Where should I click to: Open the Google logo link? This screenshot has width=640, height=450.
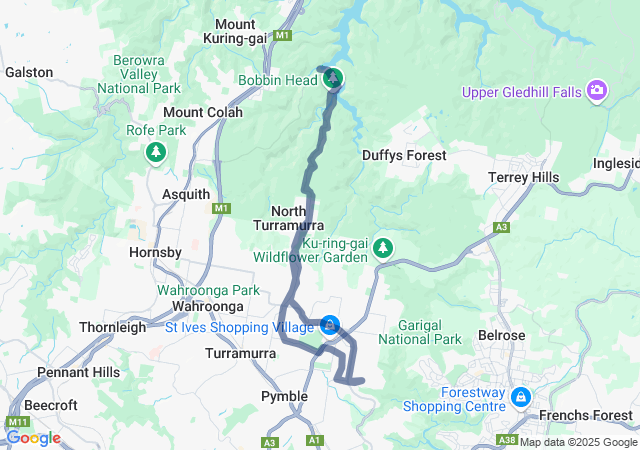point(34,438)
